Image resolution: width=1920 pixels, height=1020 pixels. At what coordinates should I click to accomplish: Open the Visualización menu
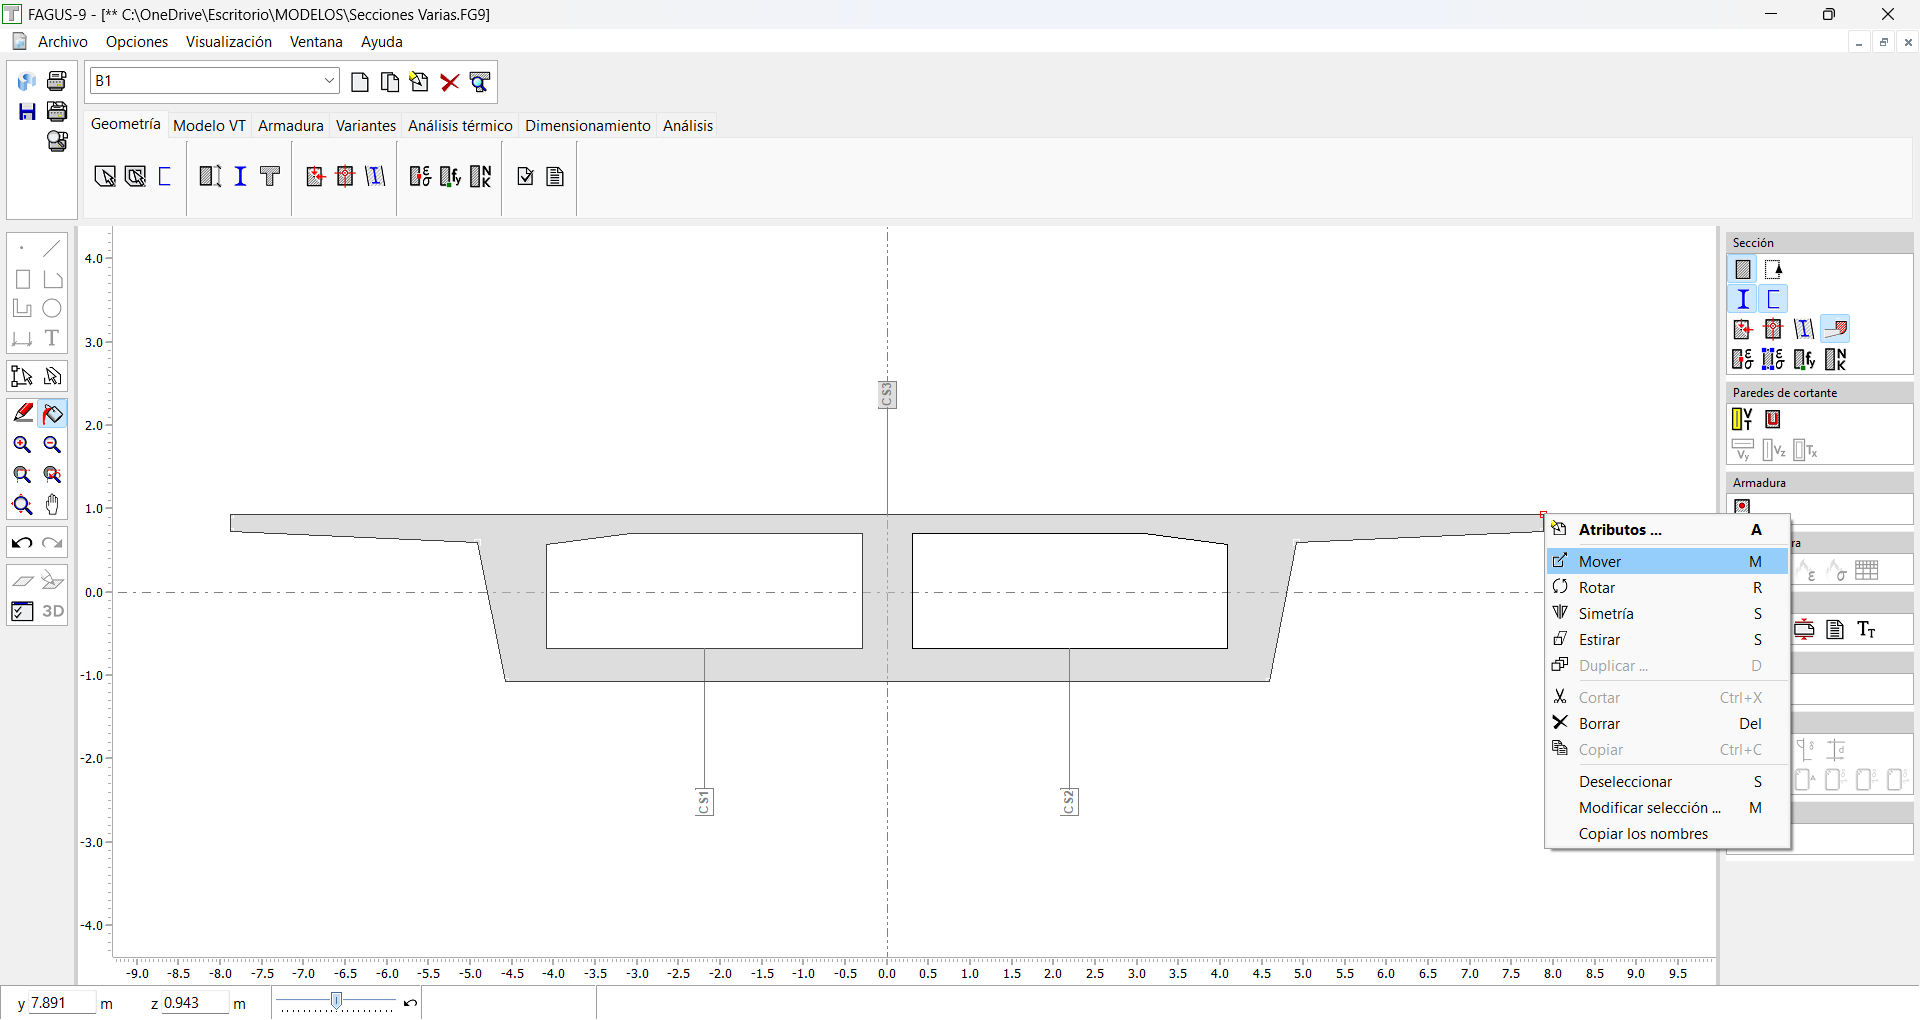tap(228, 42)
